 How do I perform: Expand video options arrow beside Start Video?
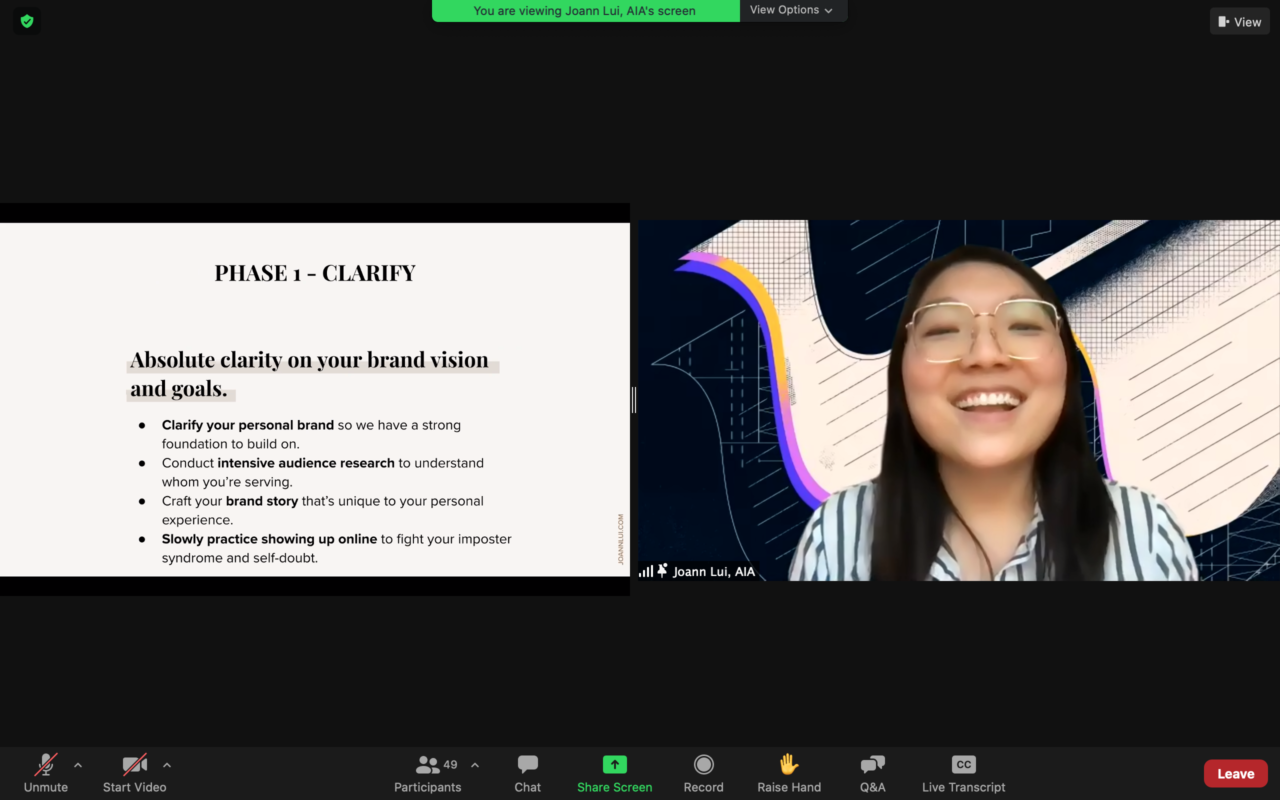[x=167, y=765]
